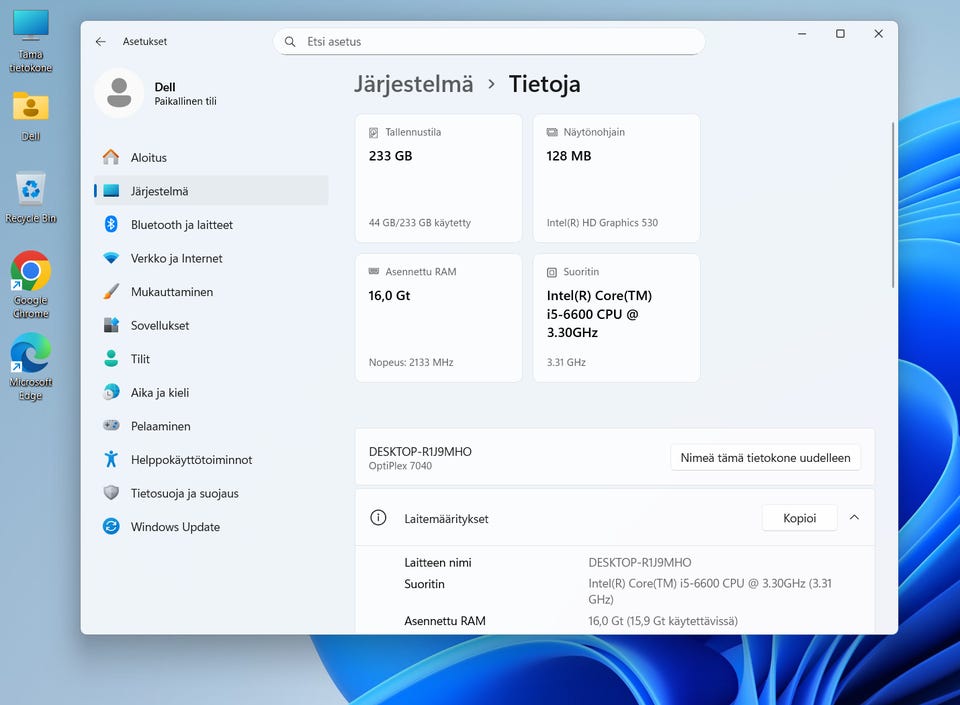The image size is (960, 705).
Task: Open Mukauttaminen paintbrush icon
Action: coord(111,292)
